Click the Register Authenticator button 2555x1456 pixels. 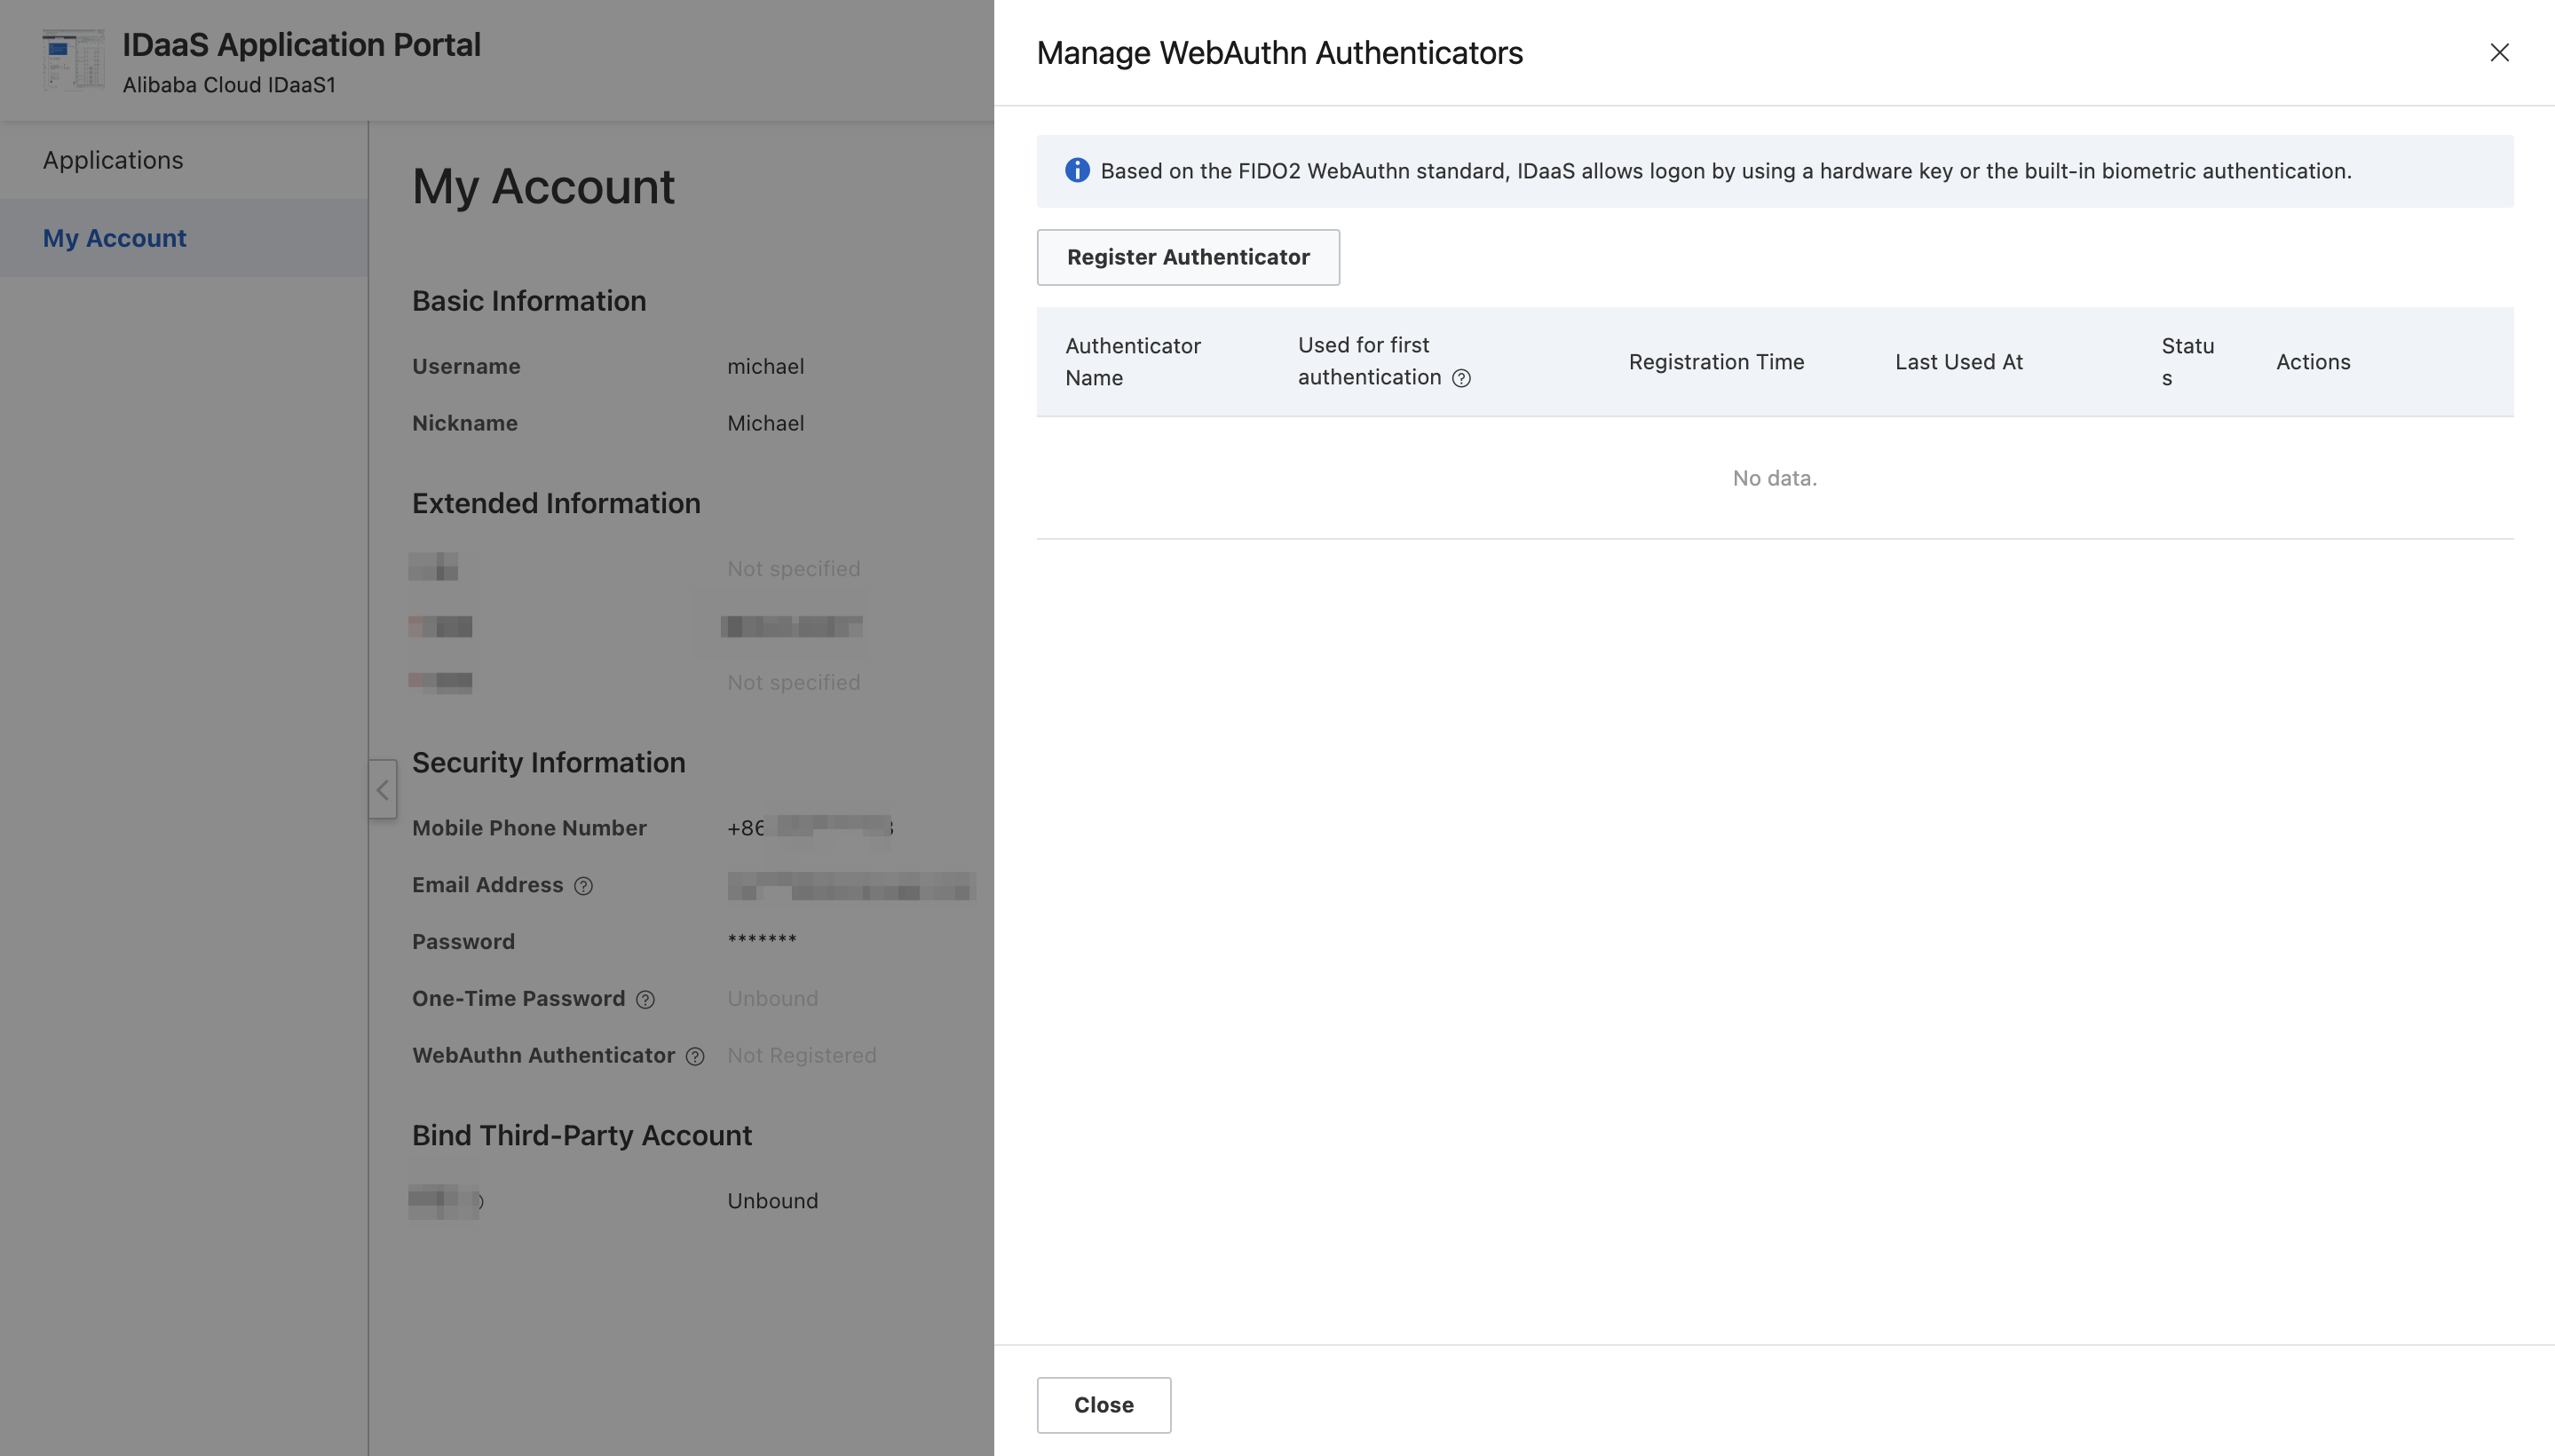click(1188, 257)
